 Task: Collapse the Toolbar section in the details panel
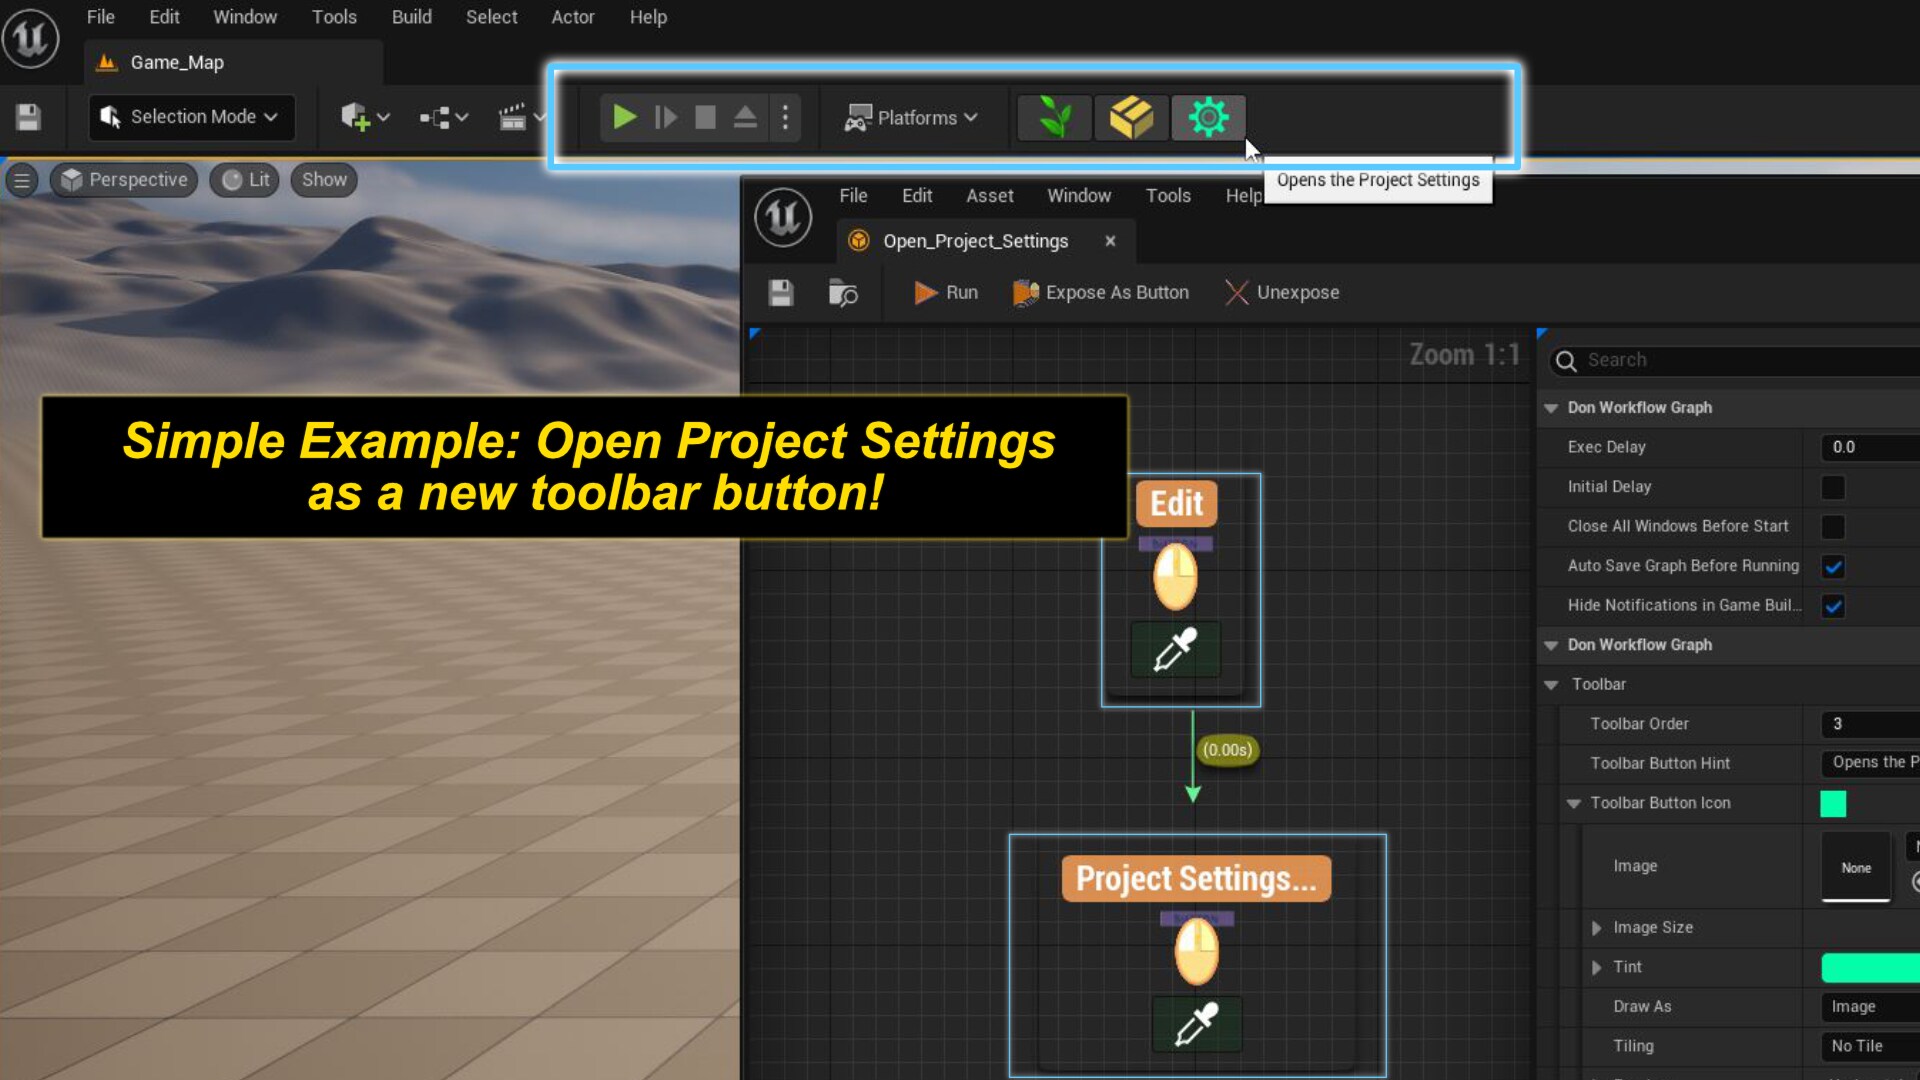(1551, 684)
